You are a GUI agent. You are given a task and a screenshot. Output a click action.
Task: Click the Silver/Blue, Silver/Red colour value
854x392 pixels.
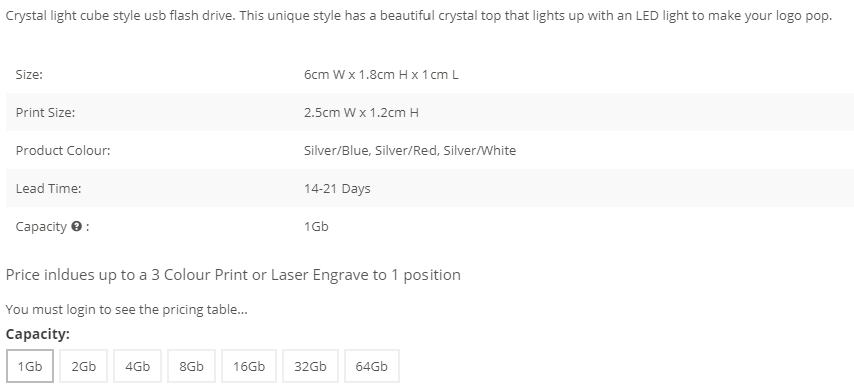410,150
